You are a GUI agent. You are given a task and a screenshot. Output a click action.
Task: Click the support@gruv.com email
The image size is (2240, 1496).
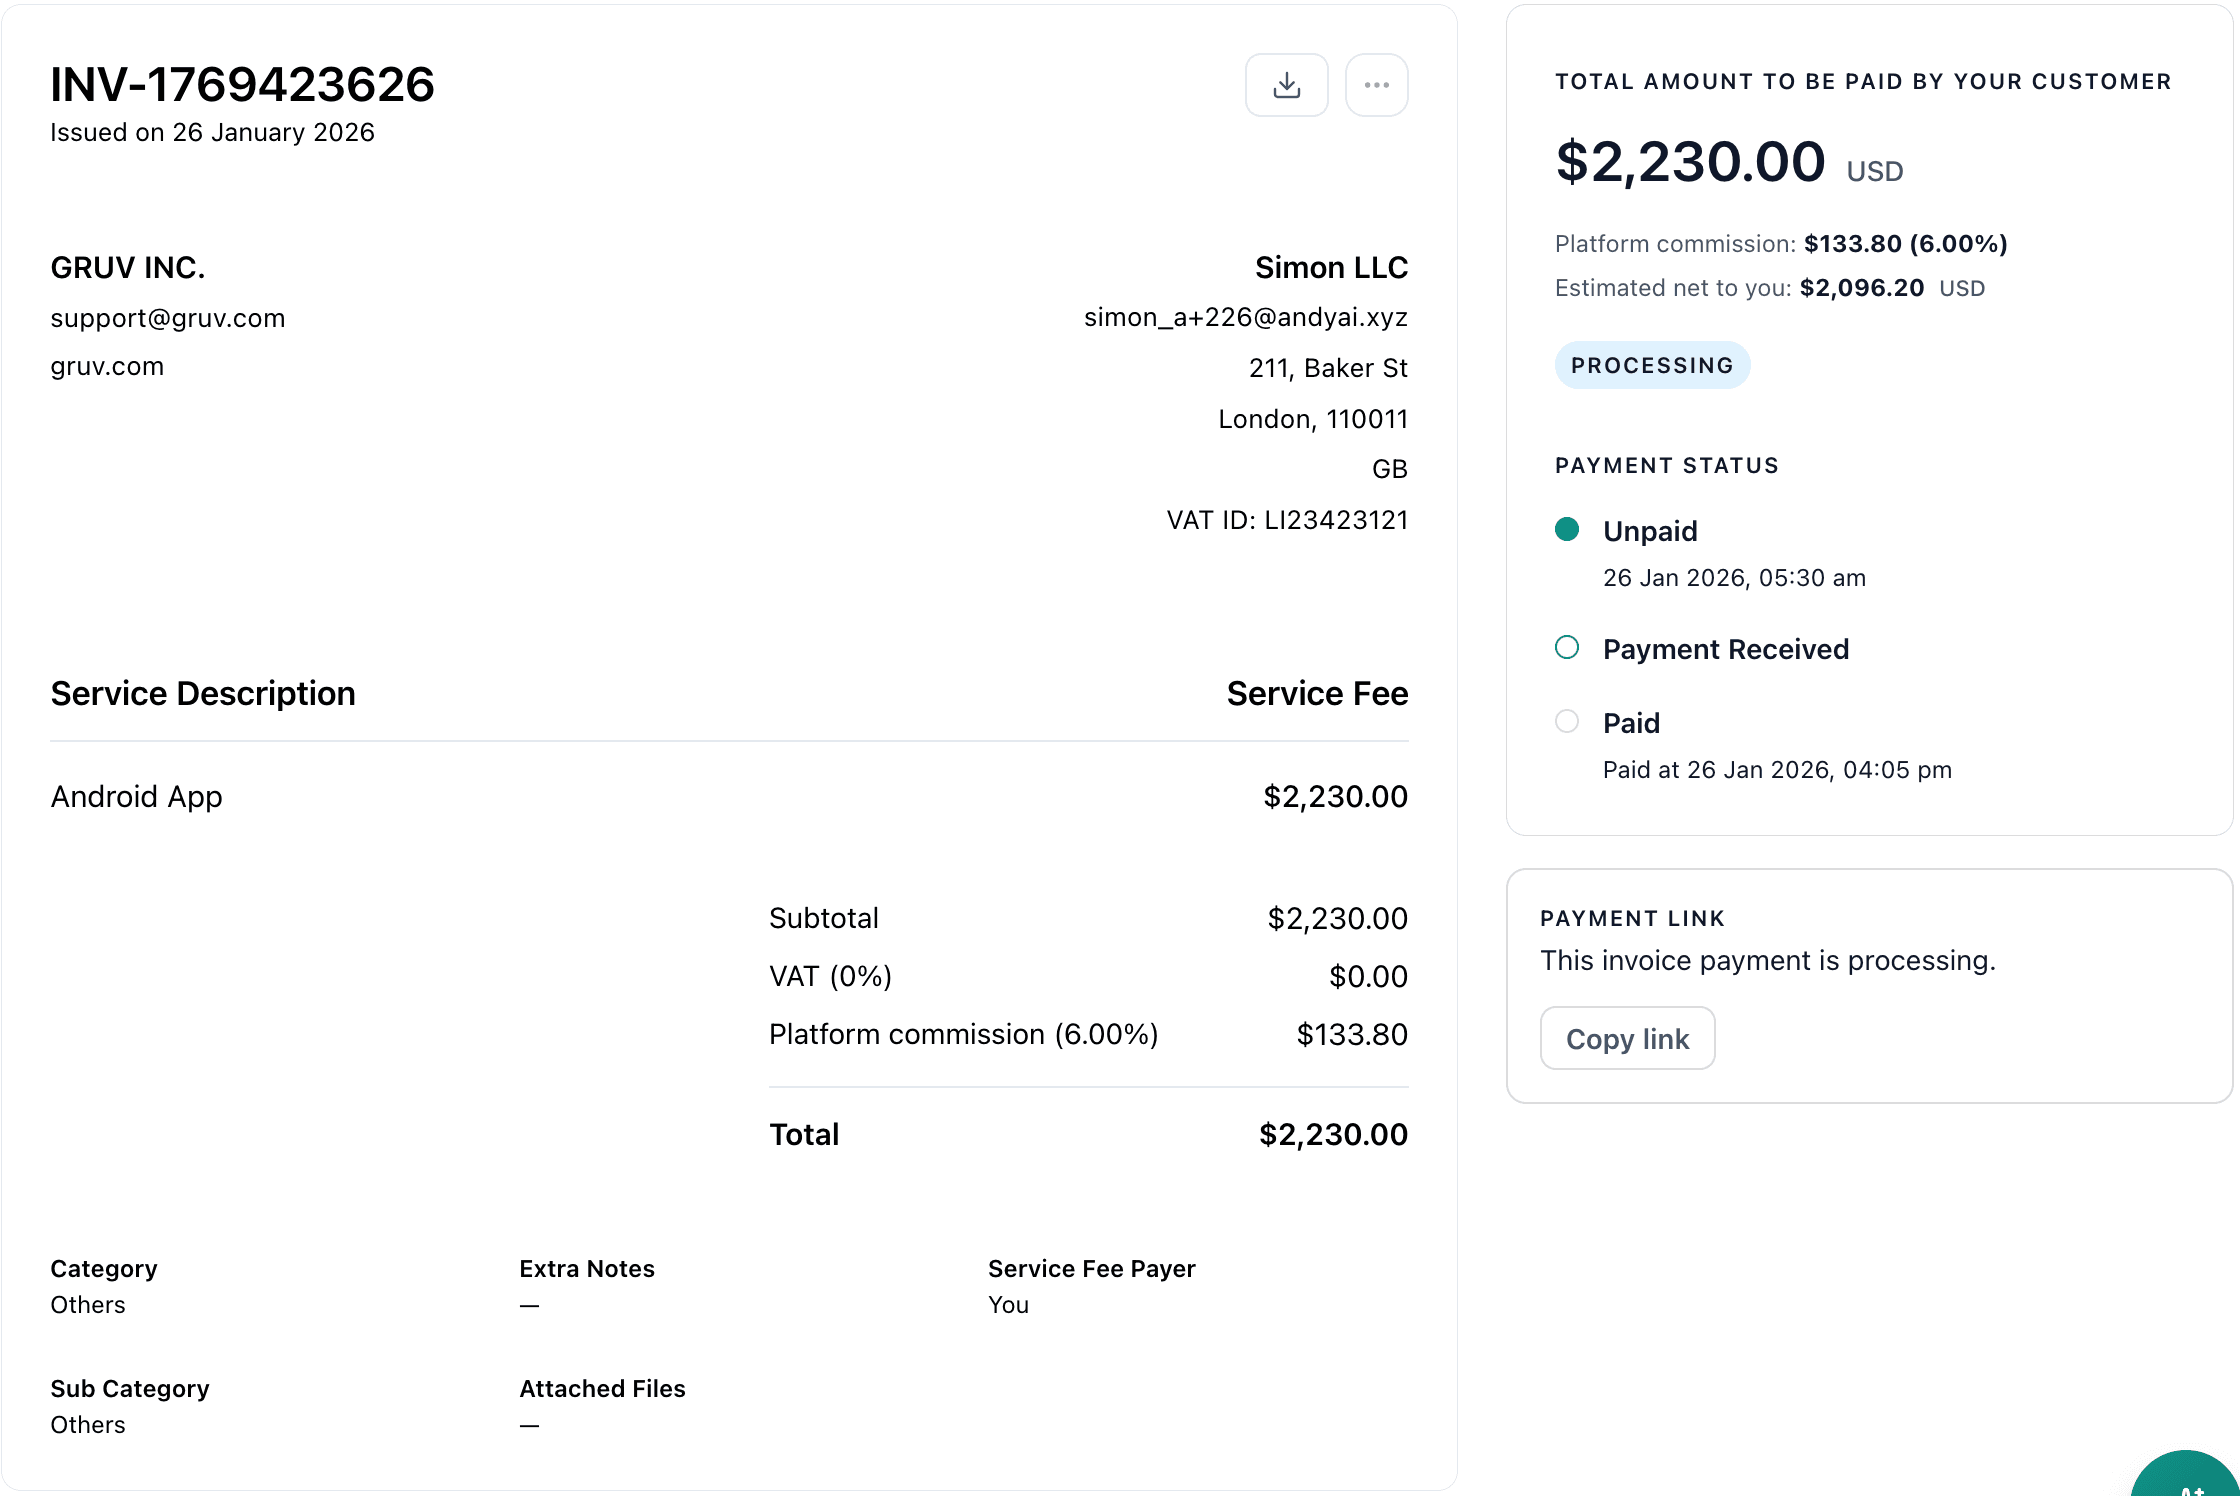pos(168,318)
